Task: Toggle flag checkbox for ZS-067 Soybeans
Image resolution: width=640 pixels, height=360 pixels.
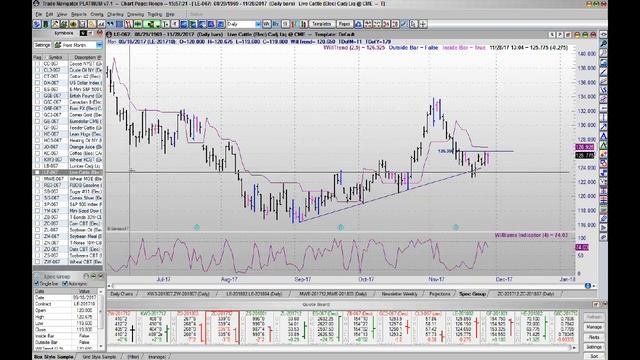Action: pyautogui.click(x=38, y=255)
